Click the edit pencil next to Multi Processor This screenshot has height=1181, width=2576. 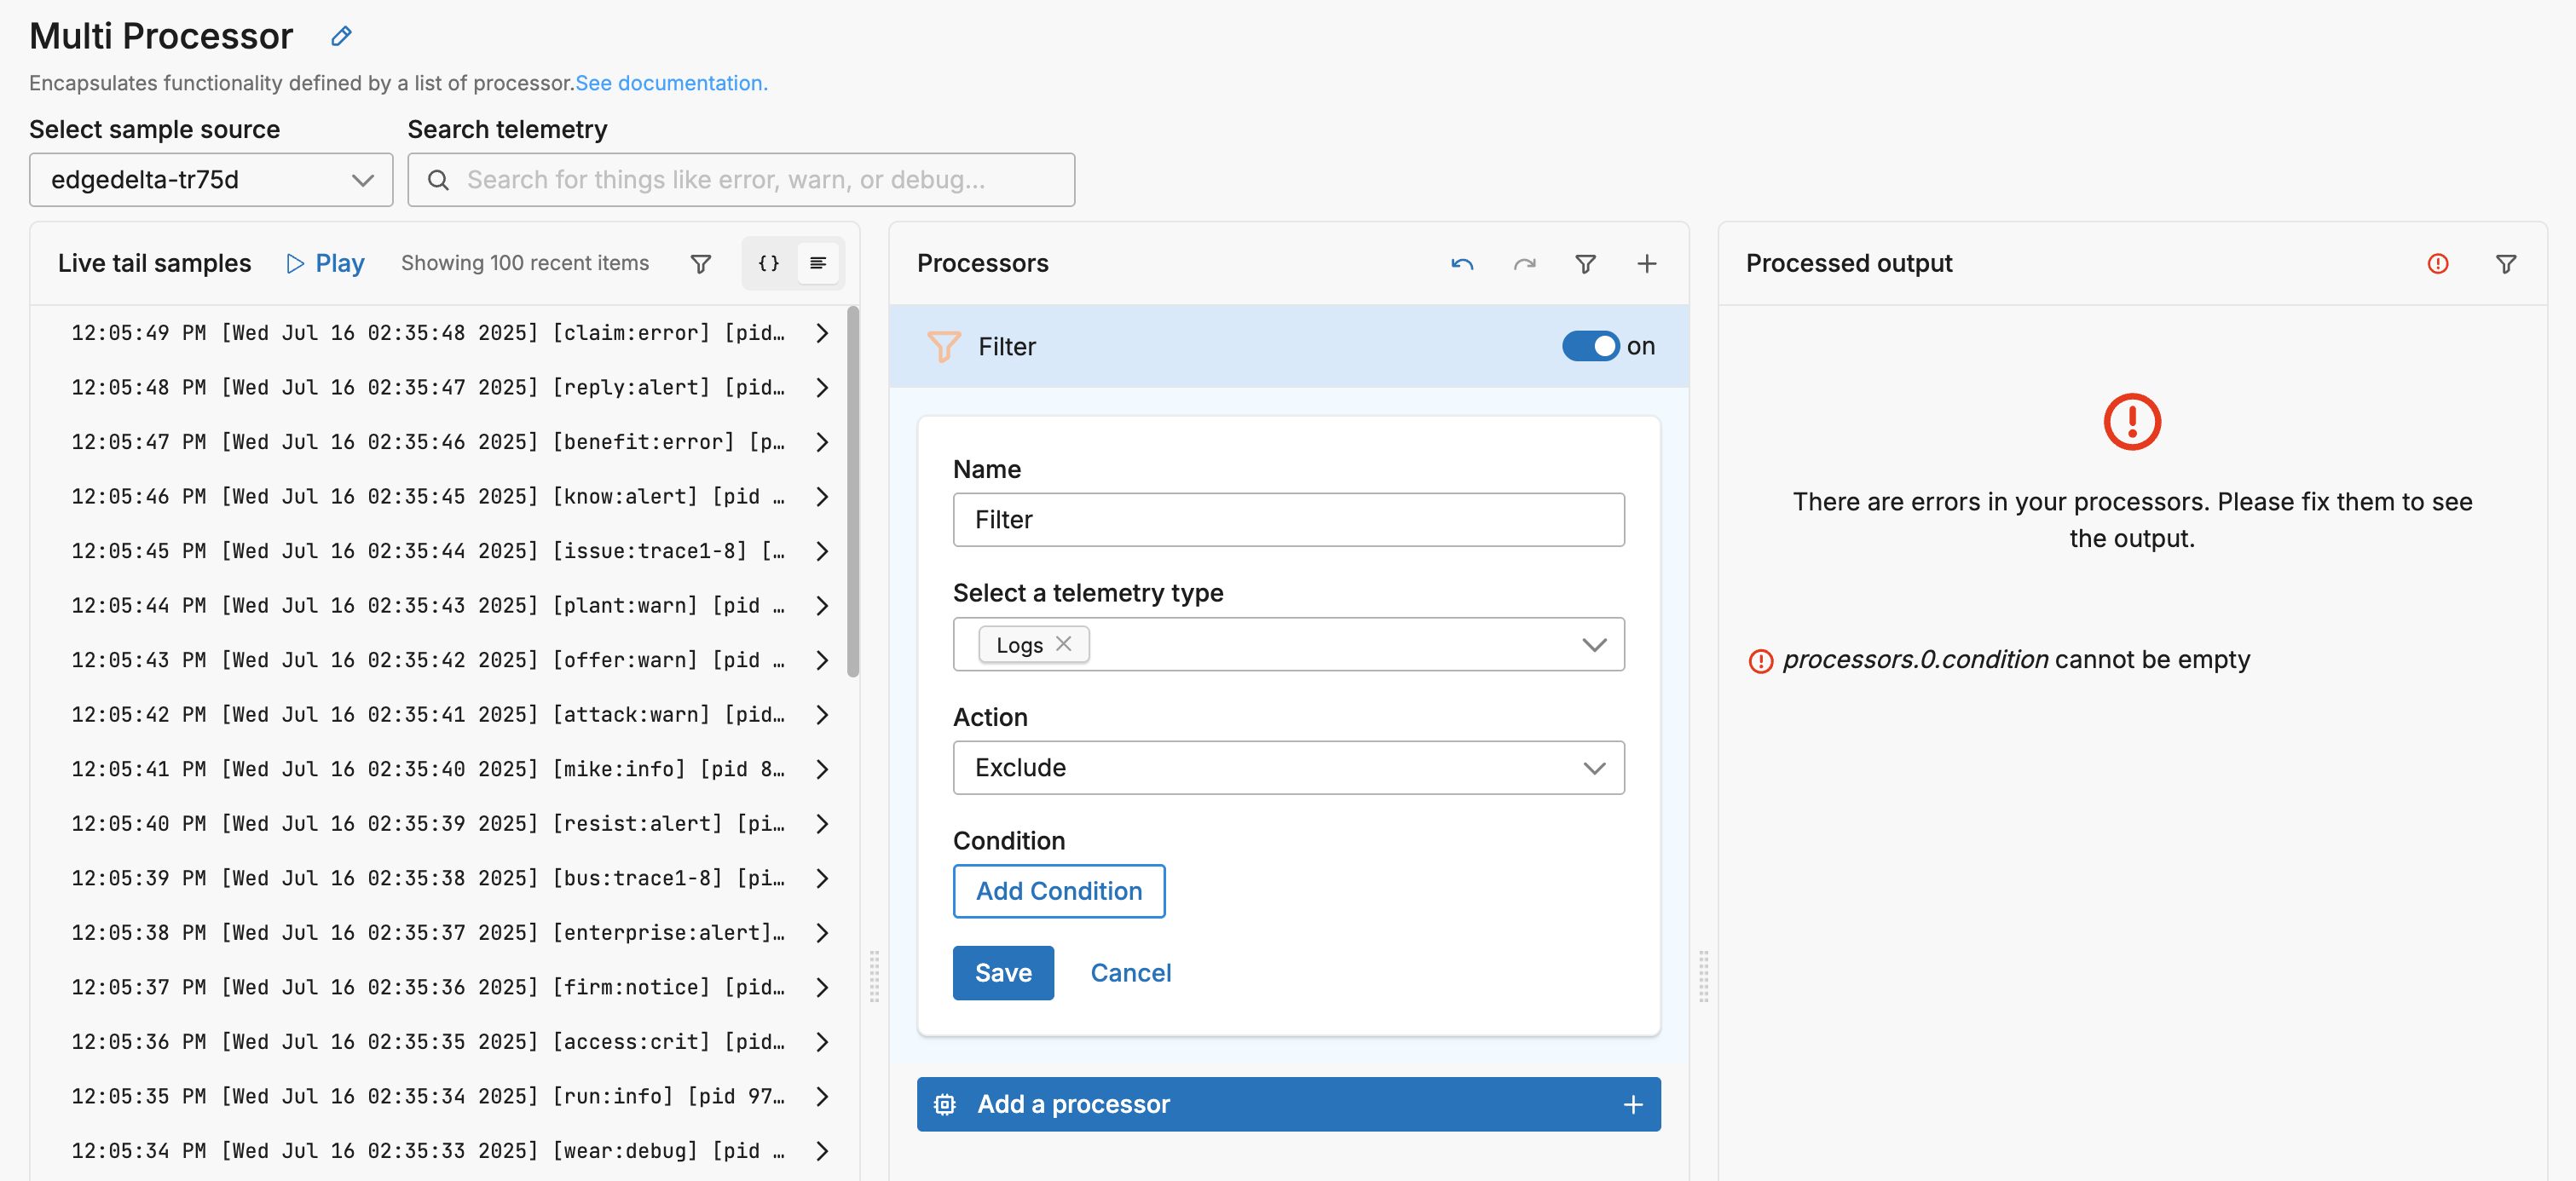point(341,36)
